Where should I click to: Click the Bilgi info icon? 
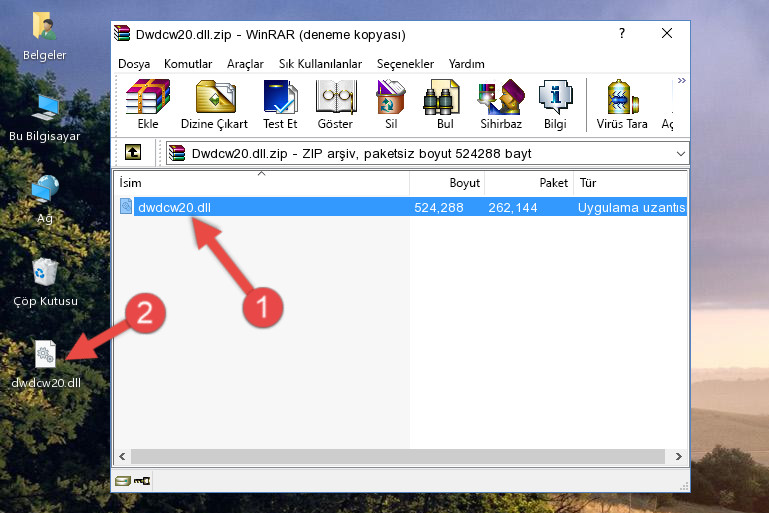point(555,104)
